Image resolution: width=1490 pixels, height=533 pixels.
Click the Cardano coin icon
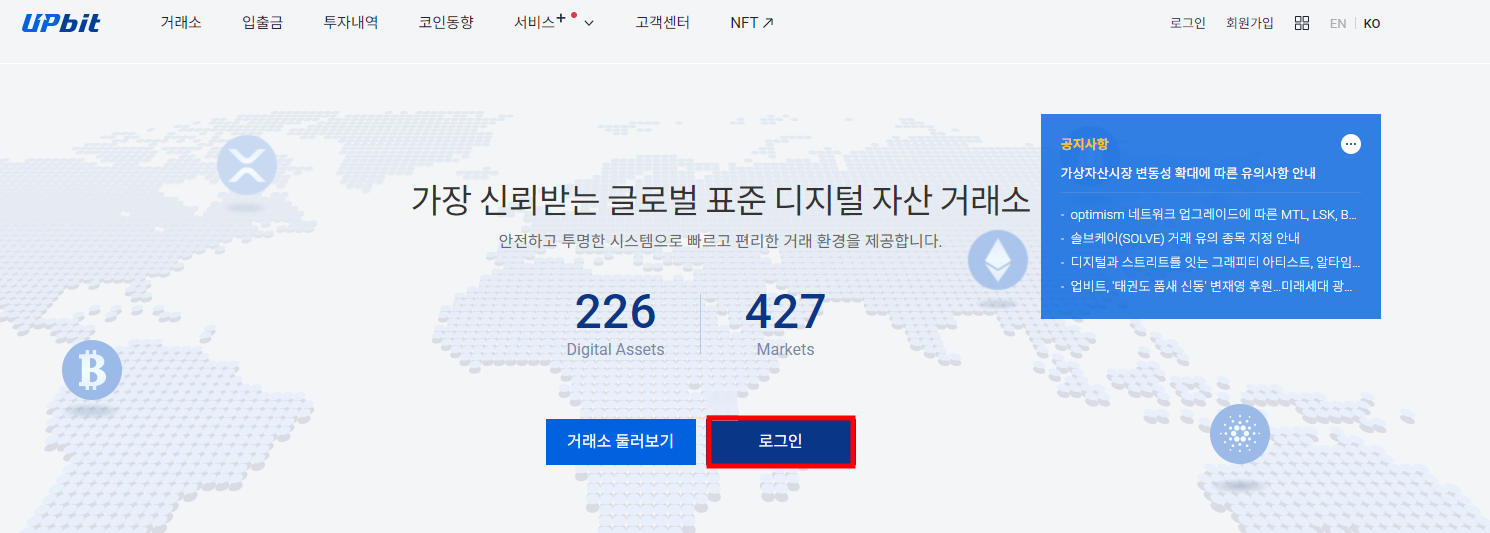[x=1240, y=434]
